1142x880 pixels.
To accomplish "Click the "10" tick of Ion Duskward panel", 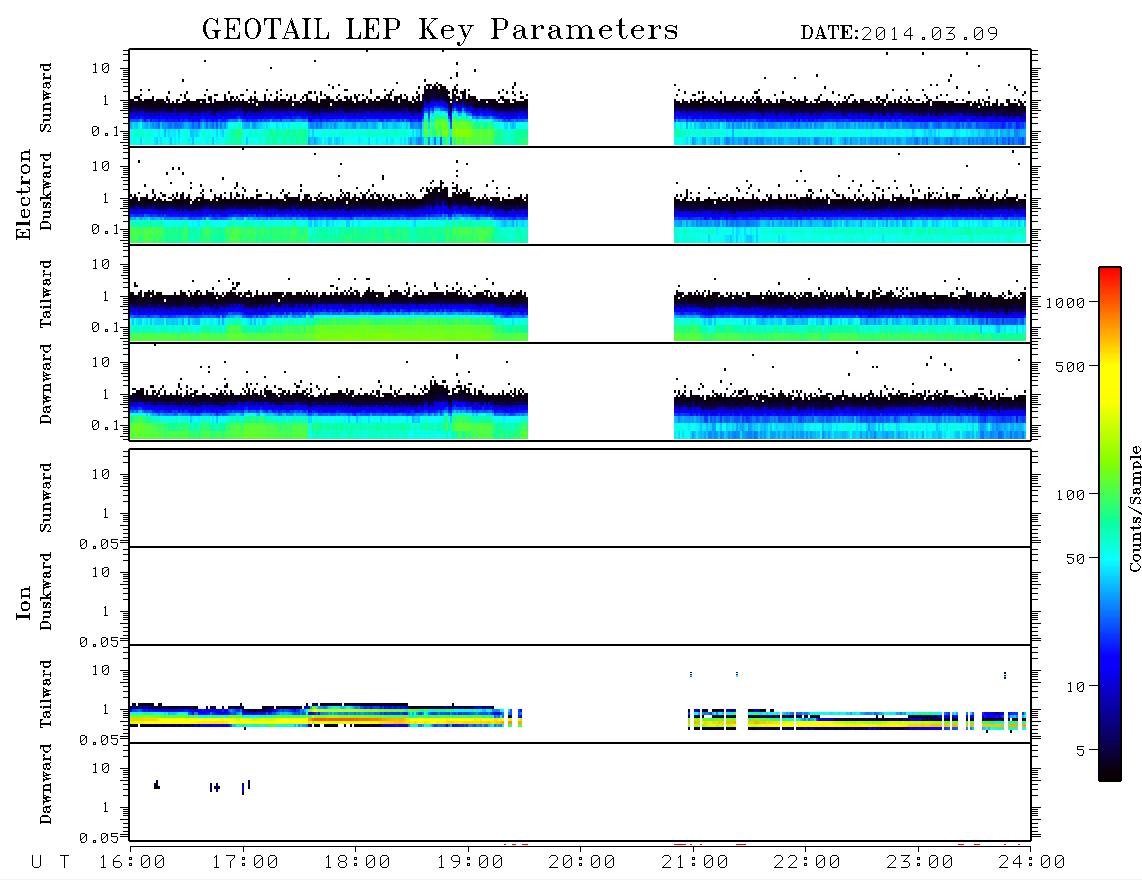I will 101,573.
